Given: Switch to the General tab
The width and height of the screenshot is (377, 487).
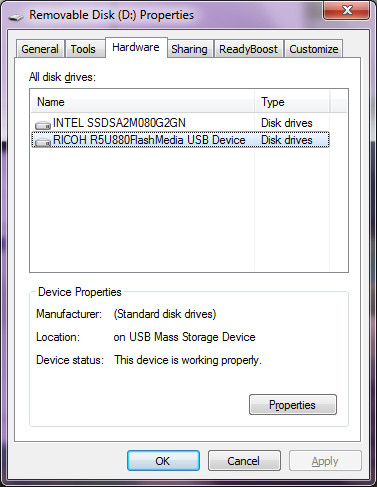Looking at the screenshot, I should [40, 49].
